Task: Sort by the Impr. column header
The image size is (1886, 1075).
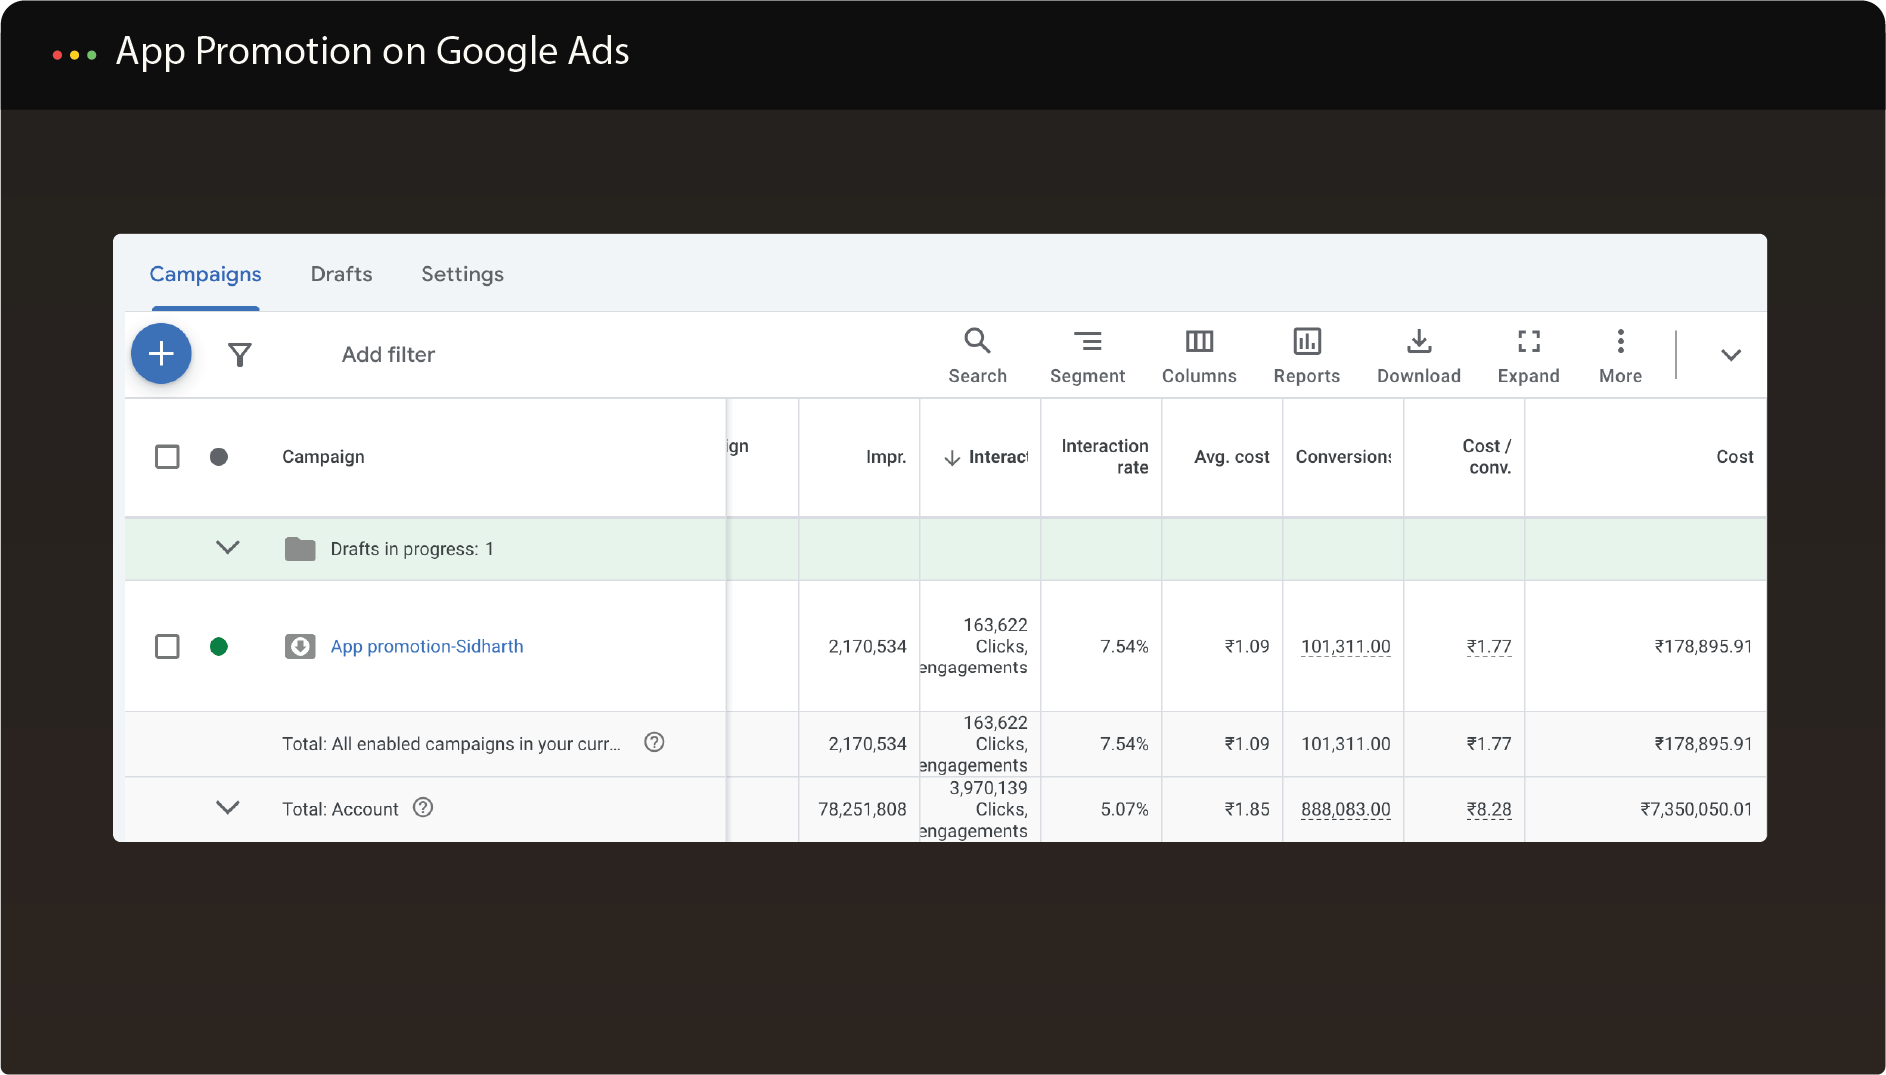Action: point(886,457)
